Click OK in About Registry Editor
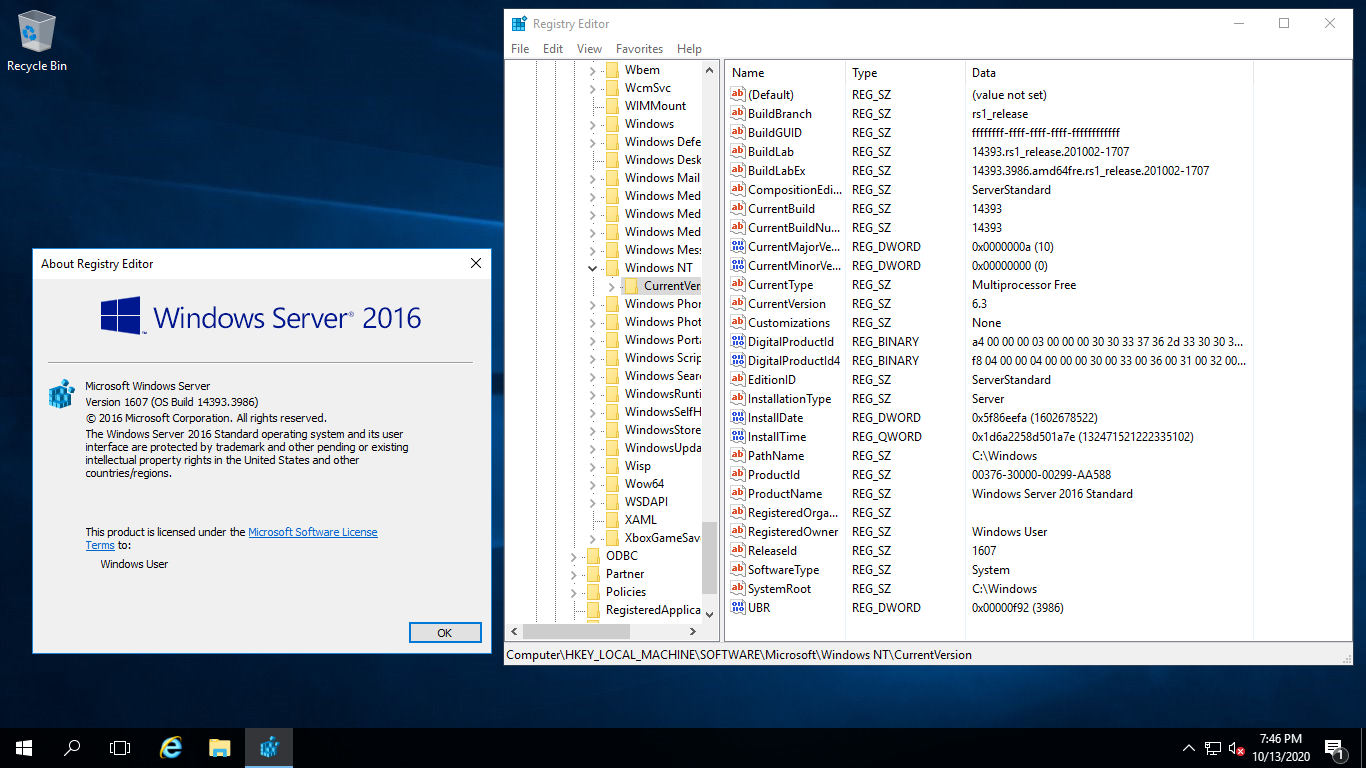Image resolution: width=1366 pixels, height=768 pixels. [445, 632]
